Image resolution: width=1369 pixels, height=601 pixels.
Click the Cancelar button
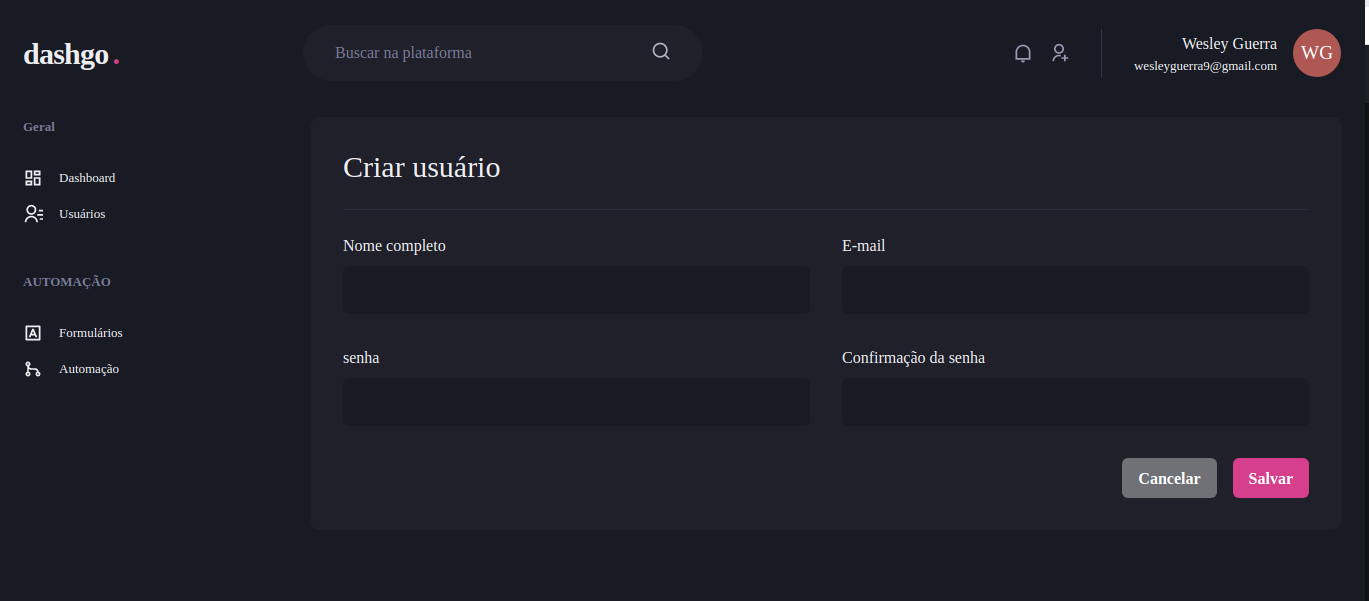(1169, 478)
